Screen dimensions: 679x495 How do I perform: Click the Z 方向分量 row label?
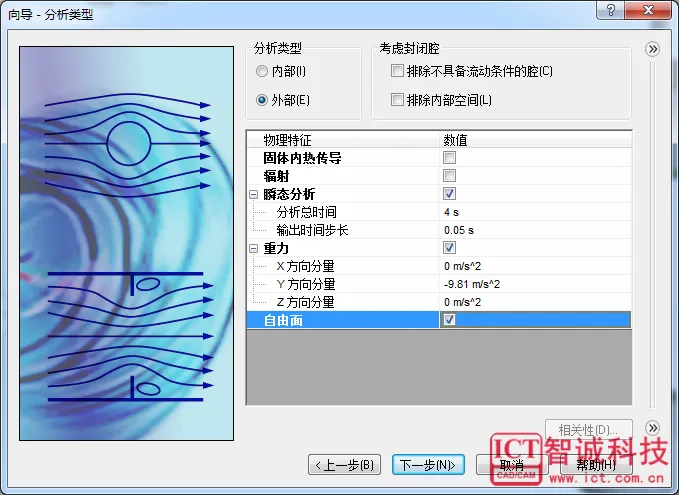305,302
